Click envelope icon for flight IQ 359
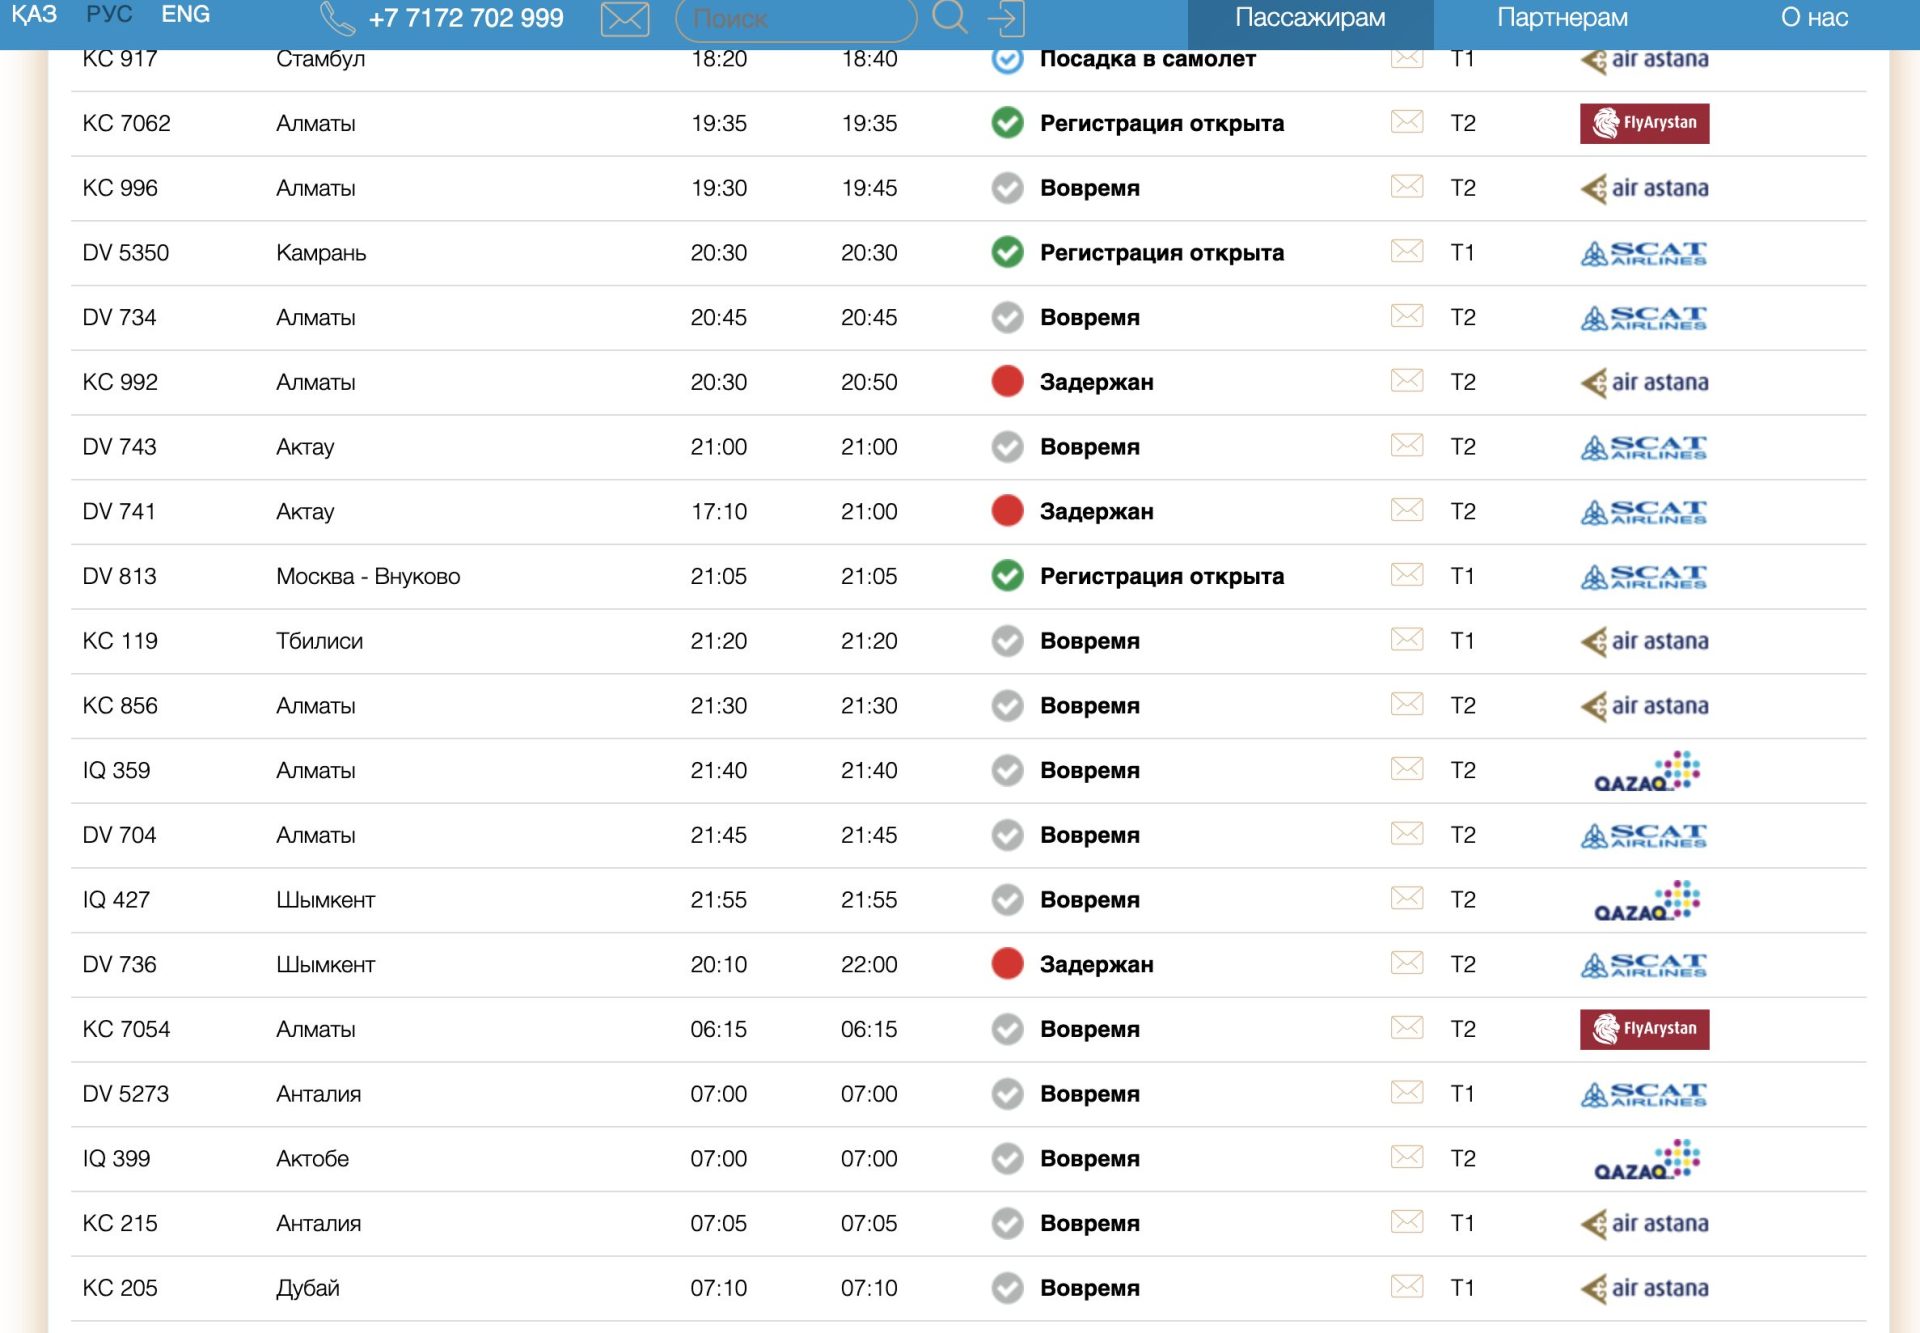The height and width of the screenshot is (1333, 1920). (1407, 769)
